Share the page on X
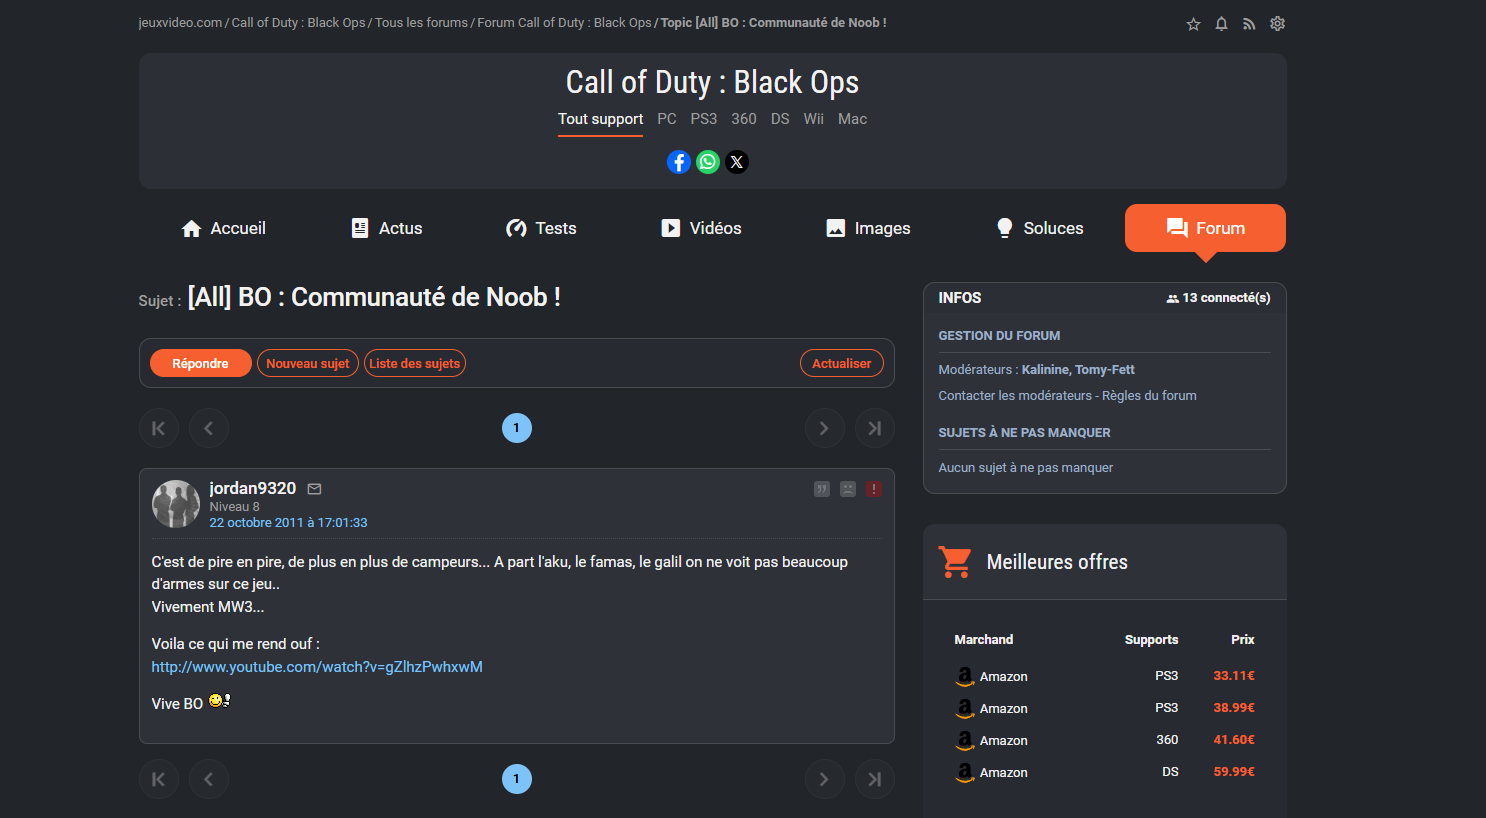1486x818 pixels. click(737, 162)
